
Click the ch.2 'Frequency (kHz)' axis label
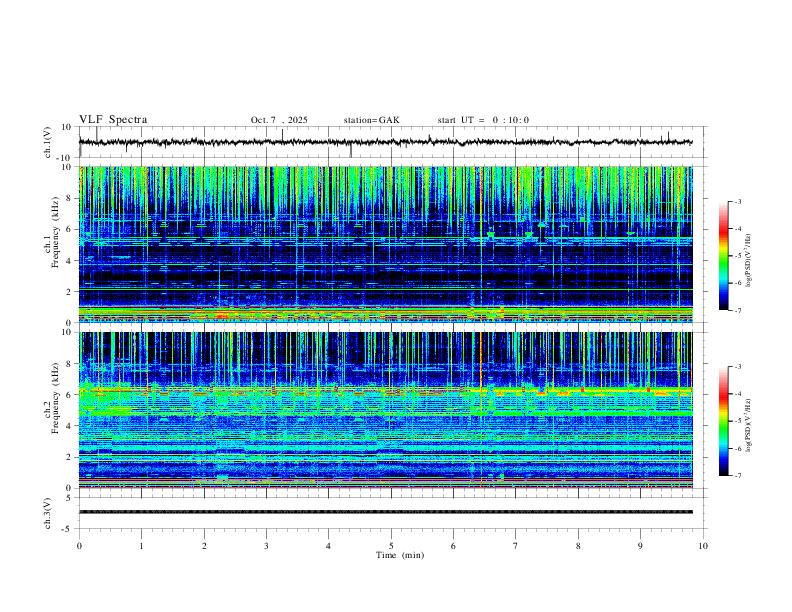pyautogui.click(x=56, y=398)
